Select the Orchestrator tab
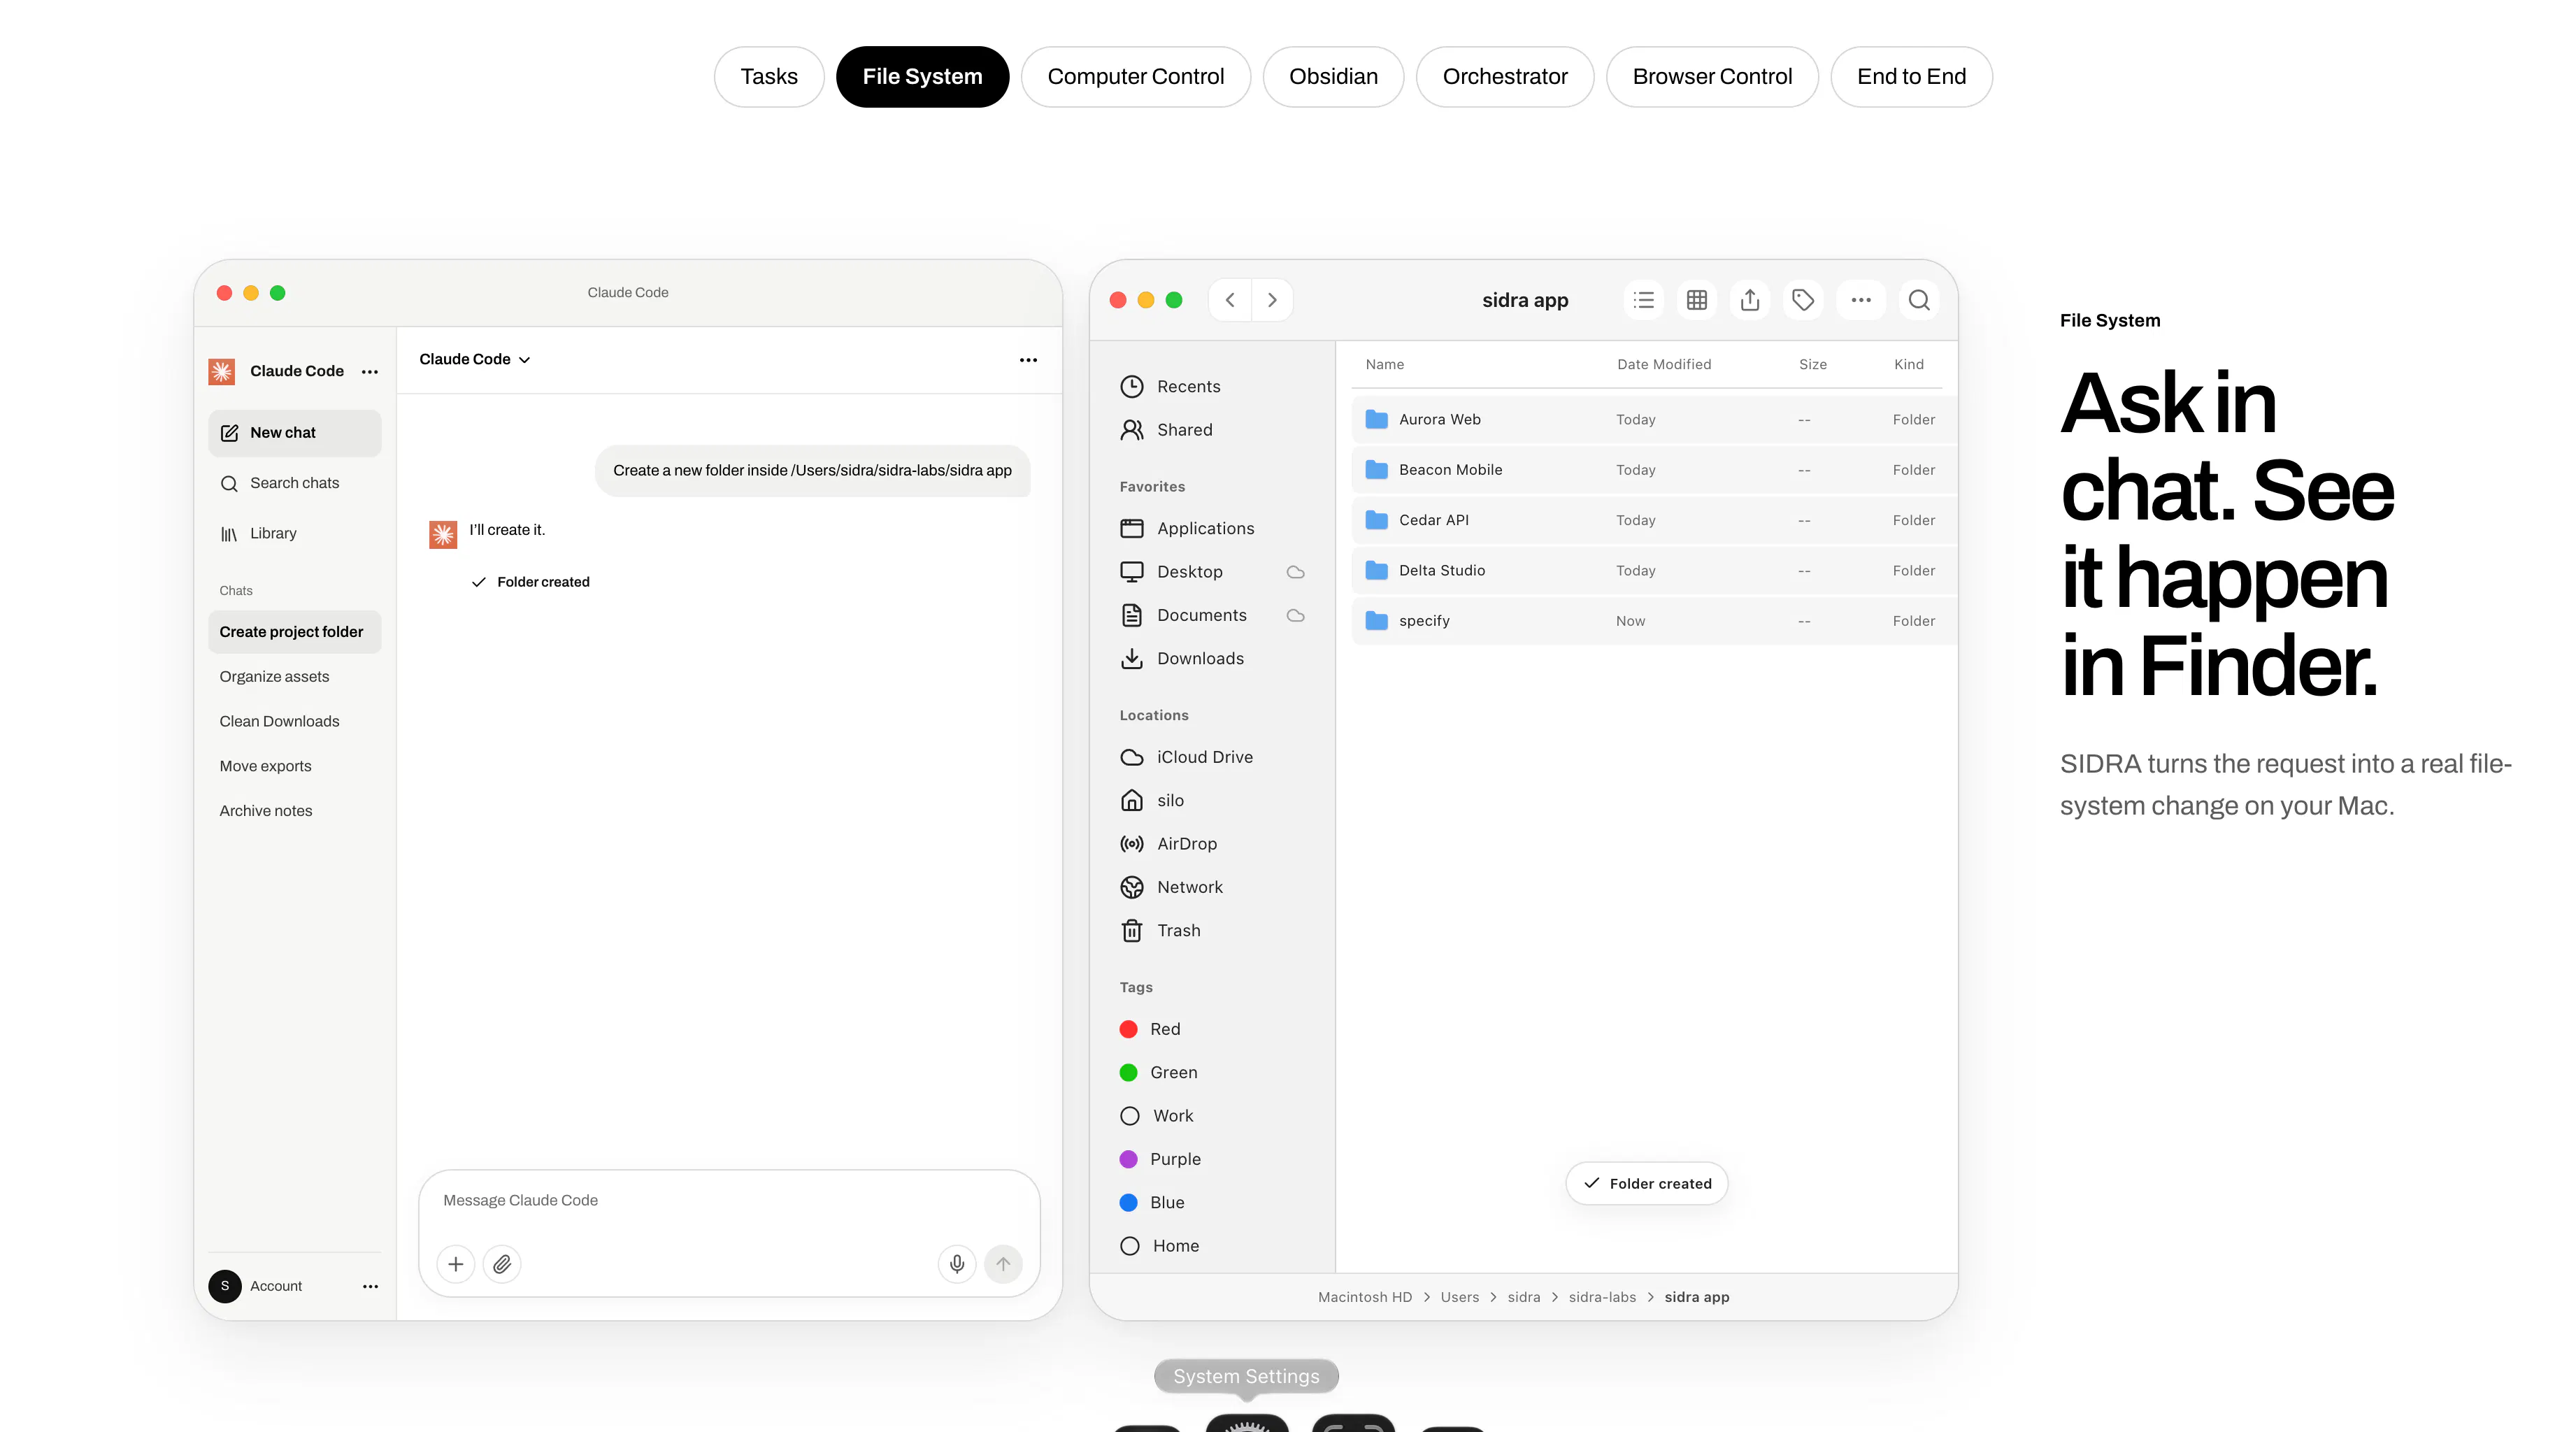This screenshot has height=1432, width=2576. click(1504, 77)
